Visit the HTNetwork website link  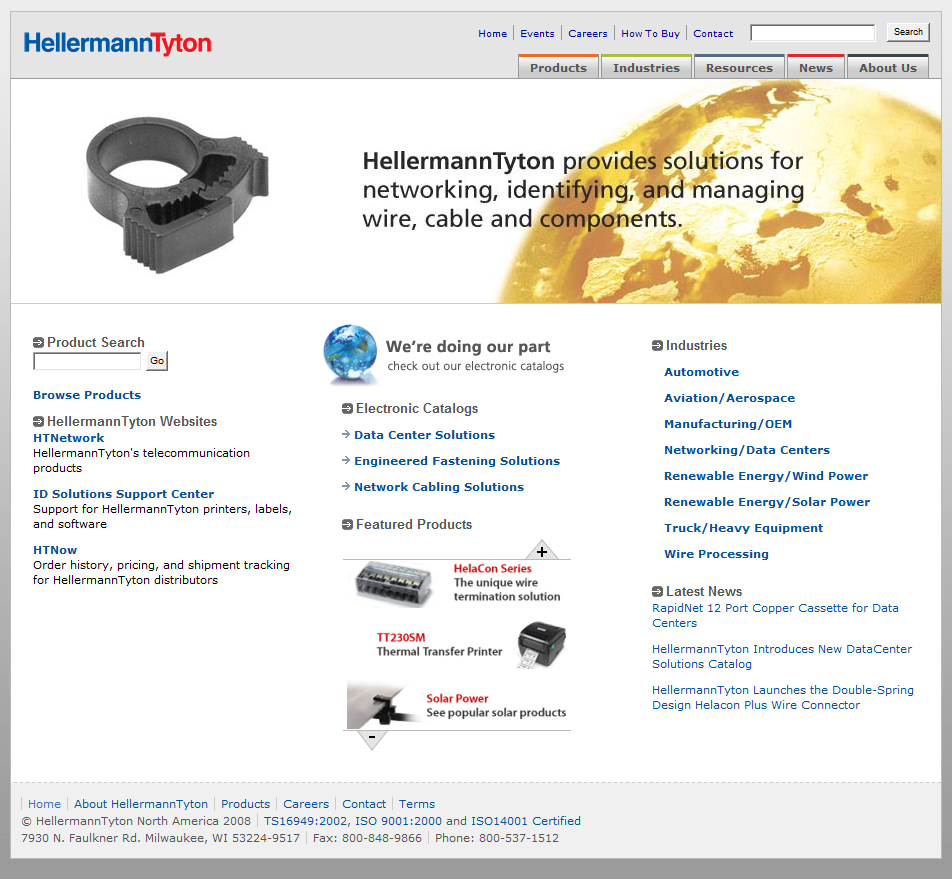(69, 438)
